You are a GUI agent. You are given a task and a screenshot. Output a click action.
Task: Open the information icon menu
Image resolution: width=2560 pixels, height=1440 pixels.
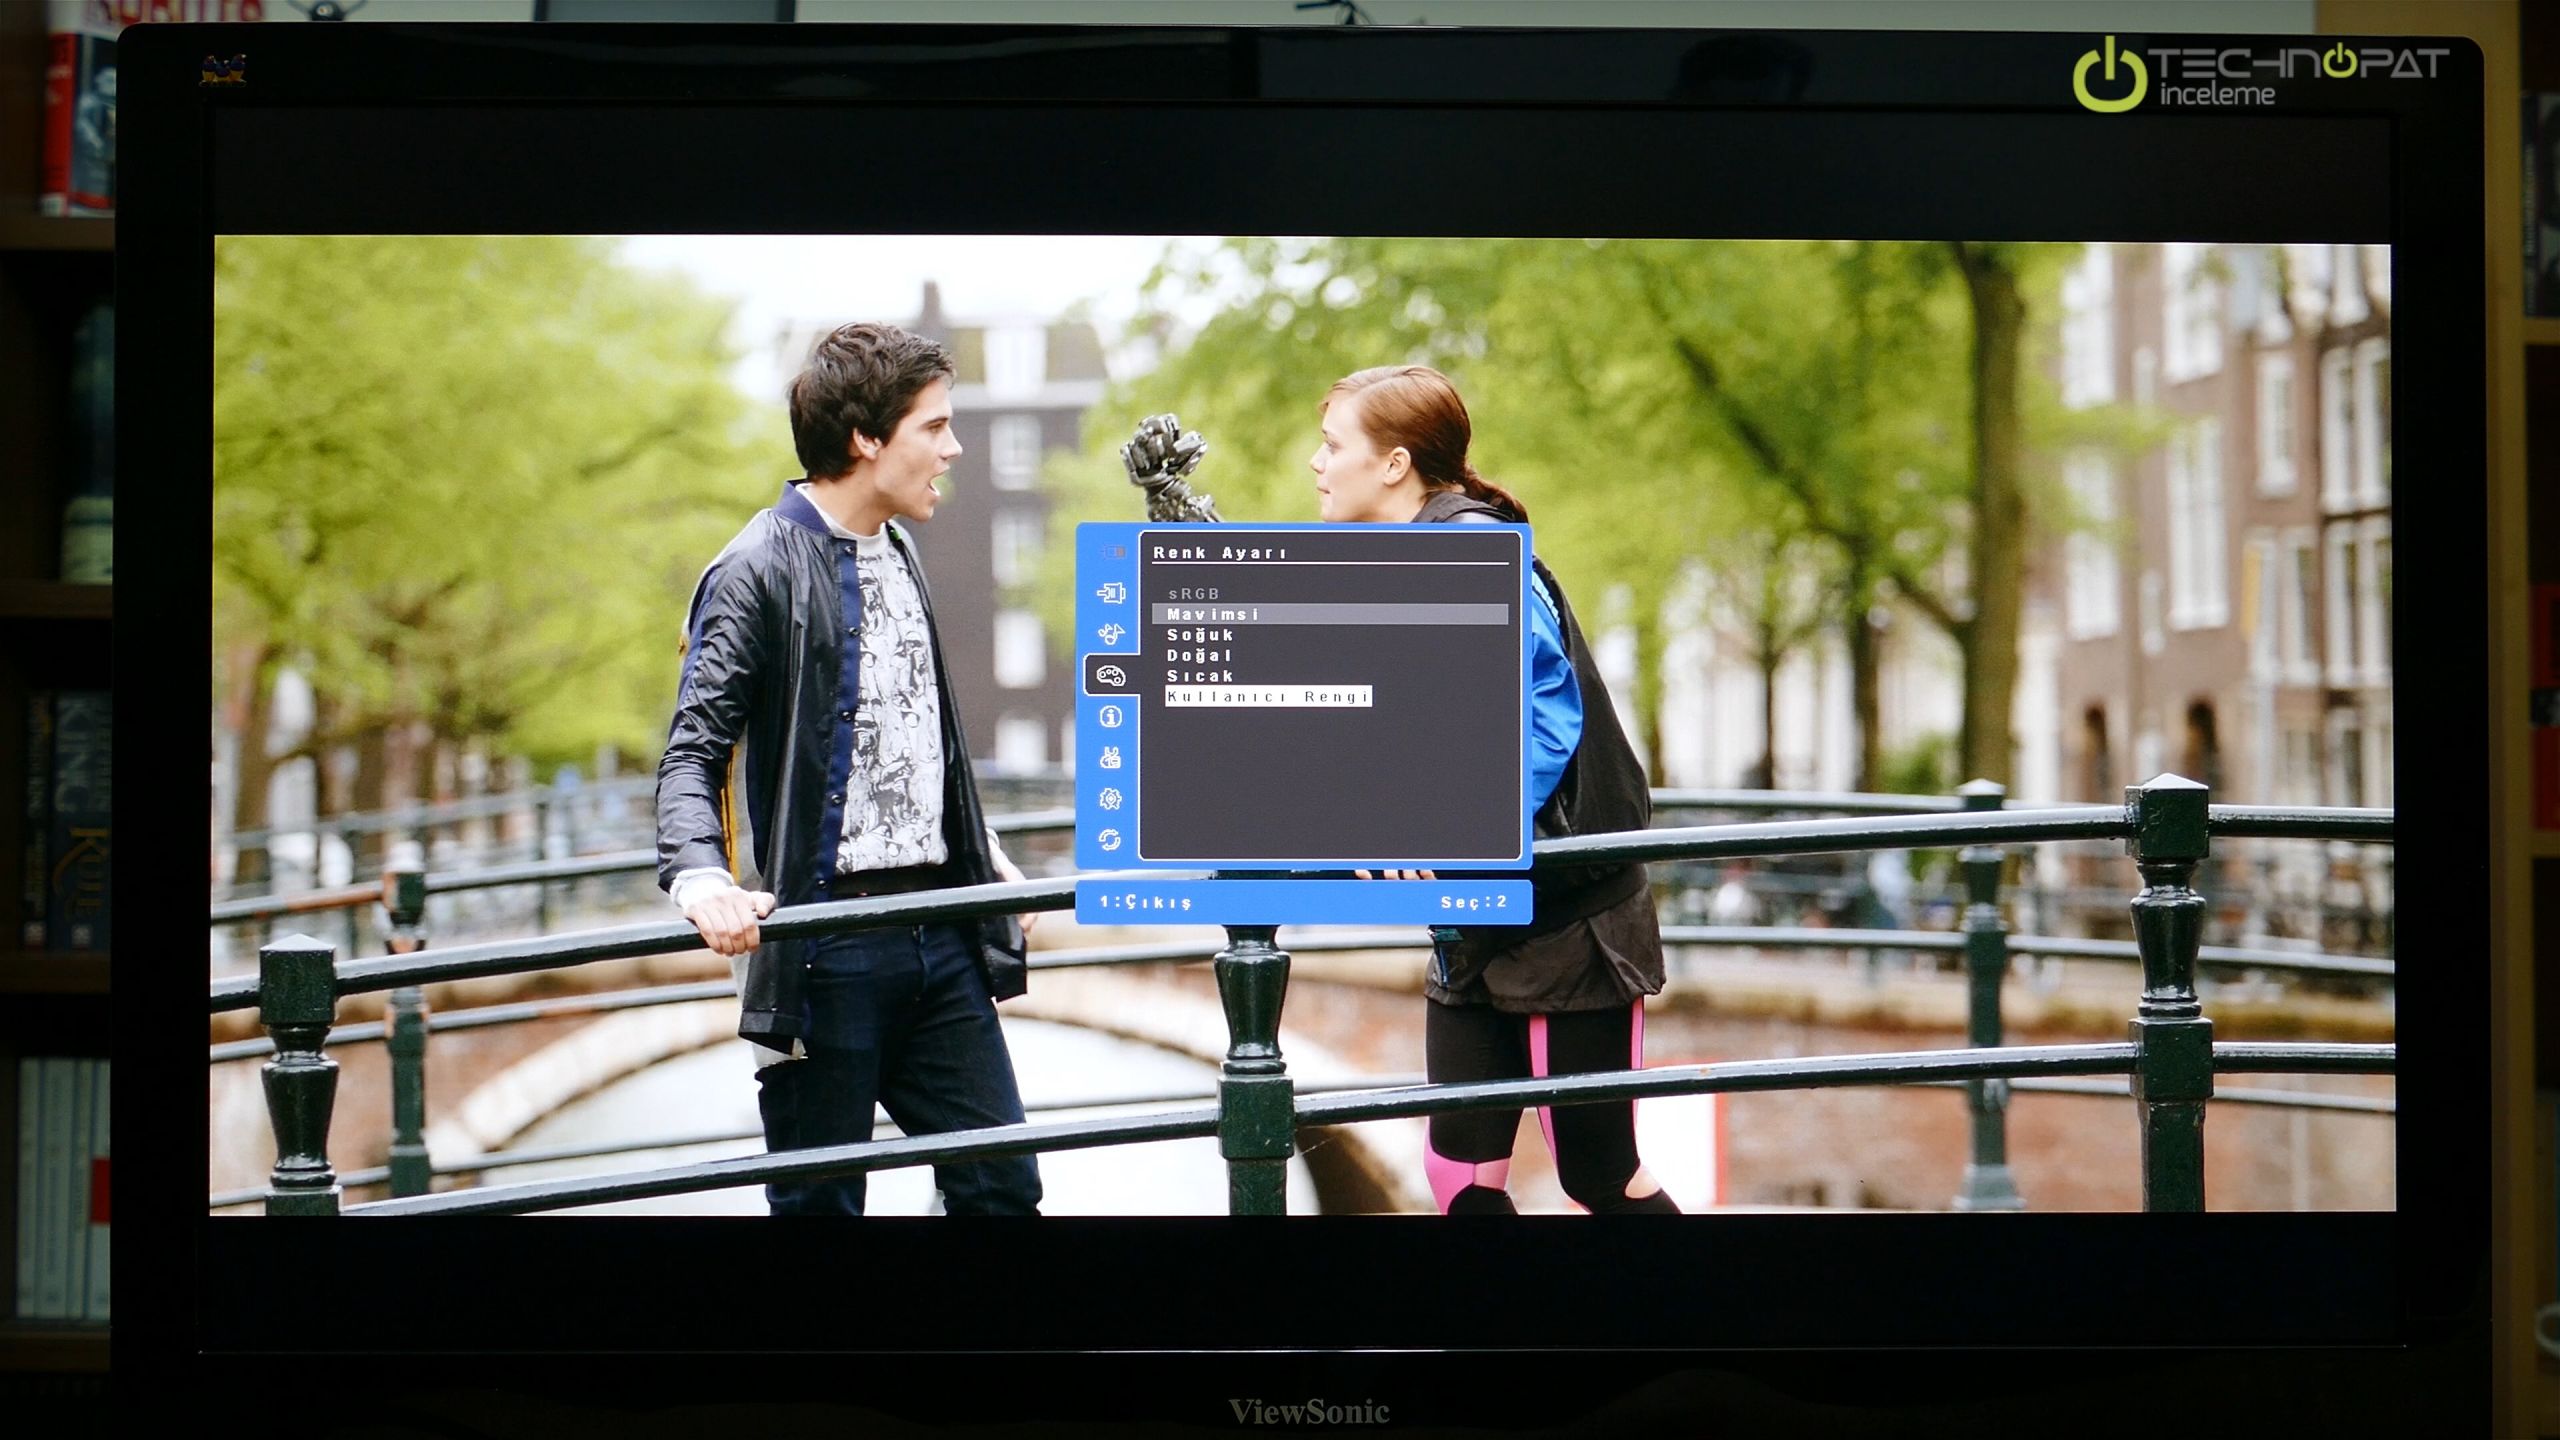1110,716
